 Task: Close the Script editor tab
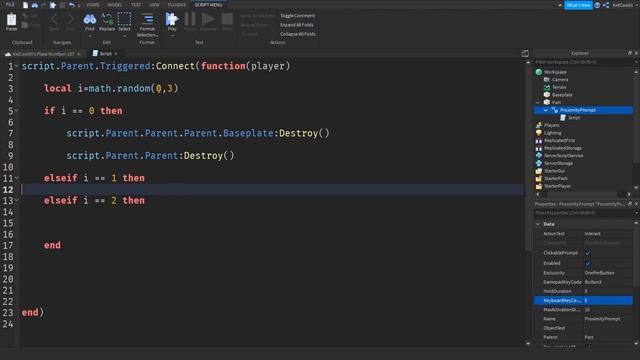click(x=116, y=54)
